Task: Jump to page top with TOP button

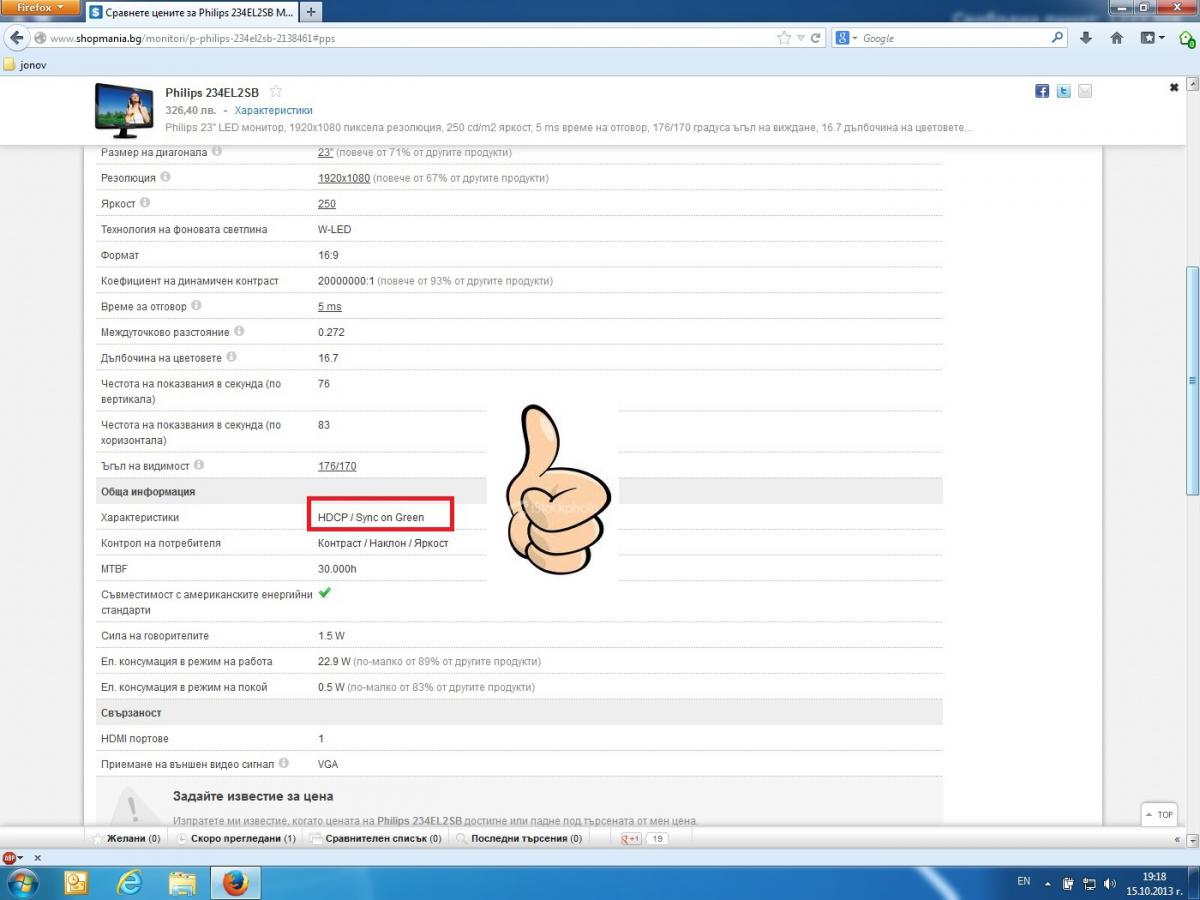Action: (x=1159, y=814)
